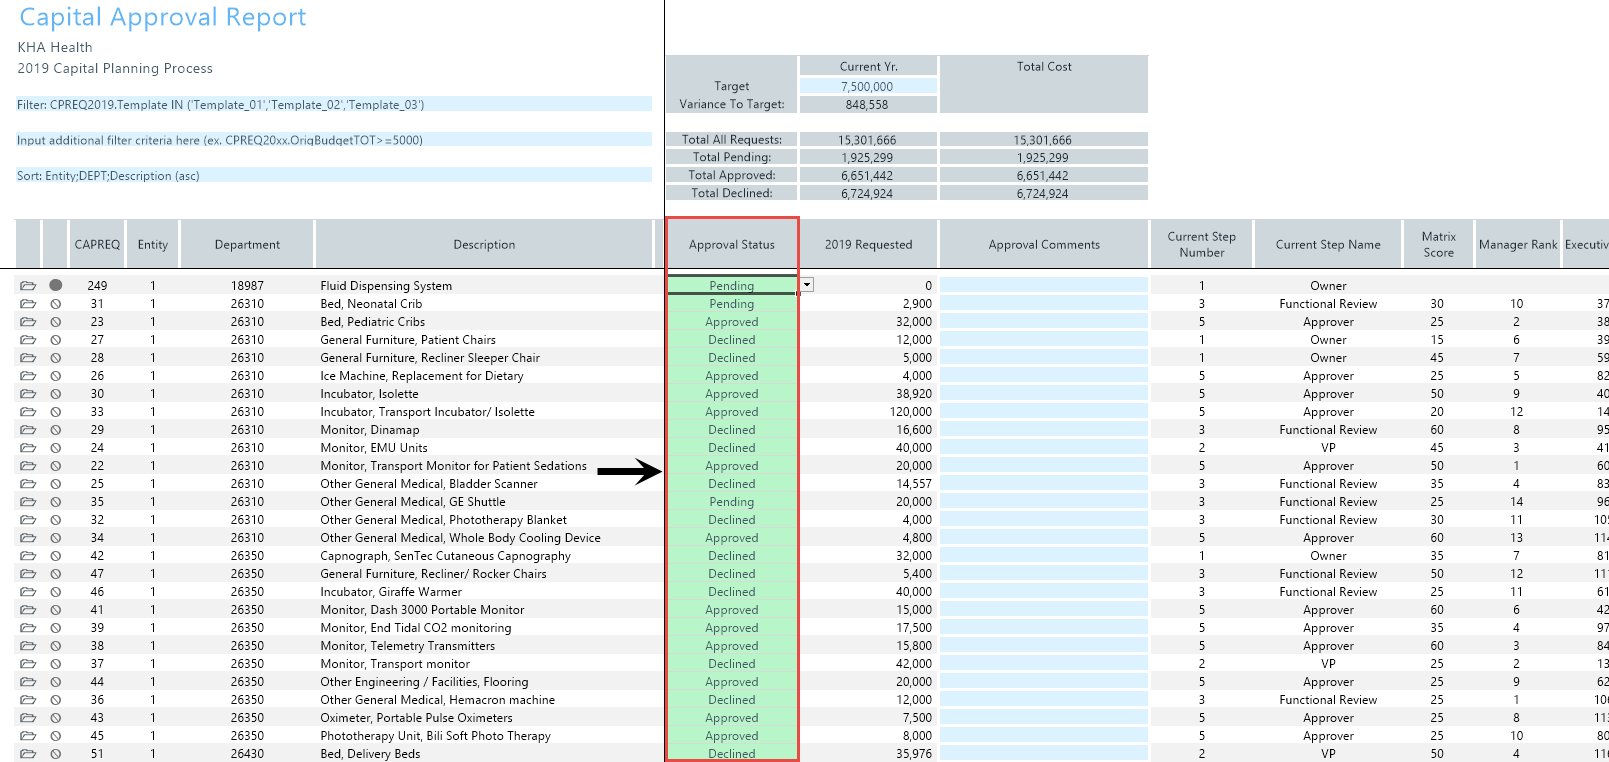1609x762 pixels.
Task: Open the Approval Status dropdown arrow for Fluid Dispensing System
Action: [807, 286]
